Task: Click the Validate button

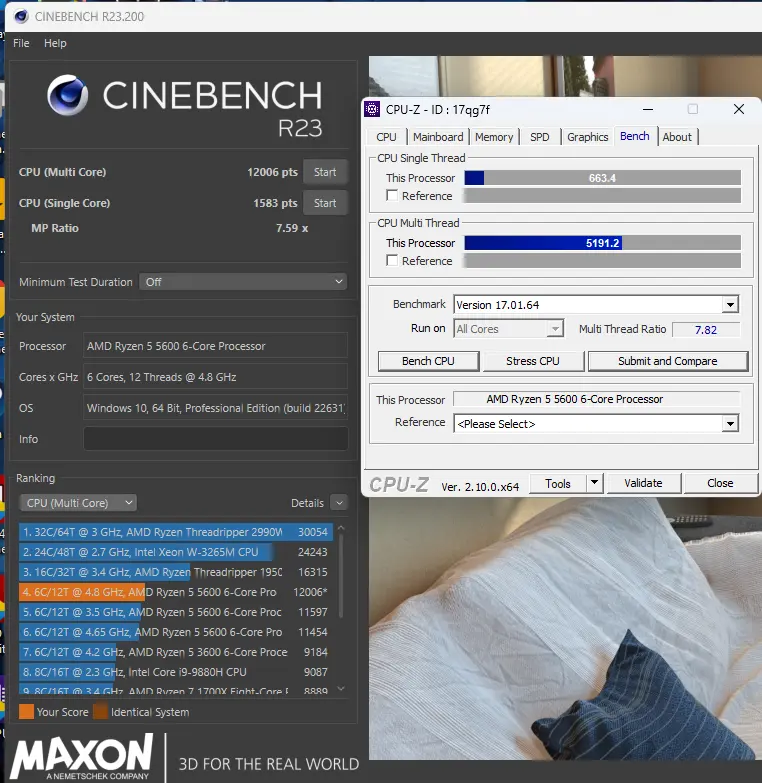Action: 643,483
